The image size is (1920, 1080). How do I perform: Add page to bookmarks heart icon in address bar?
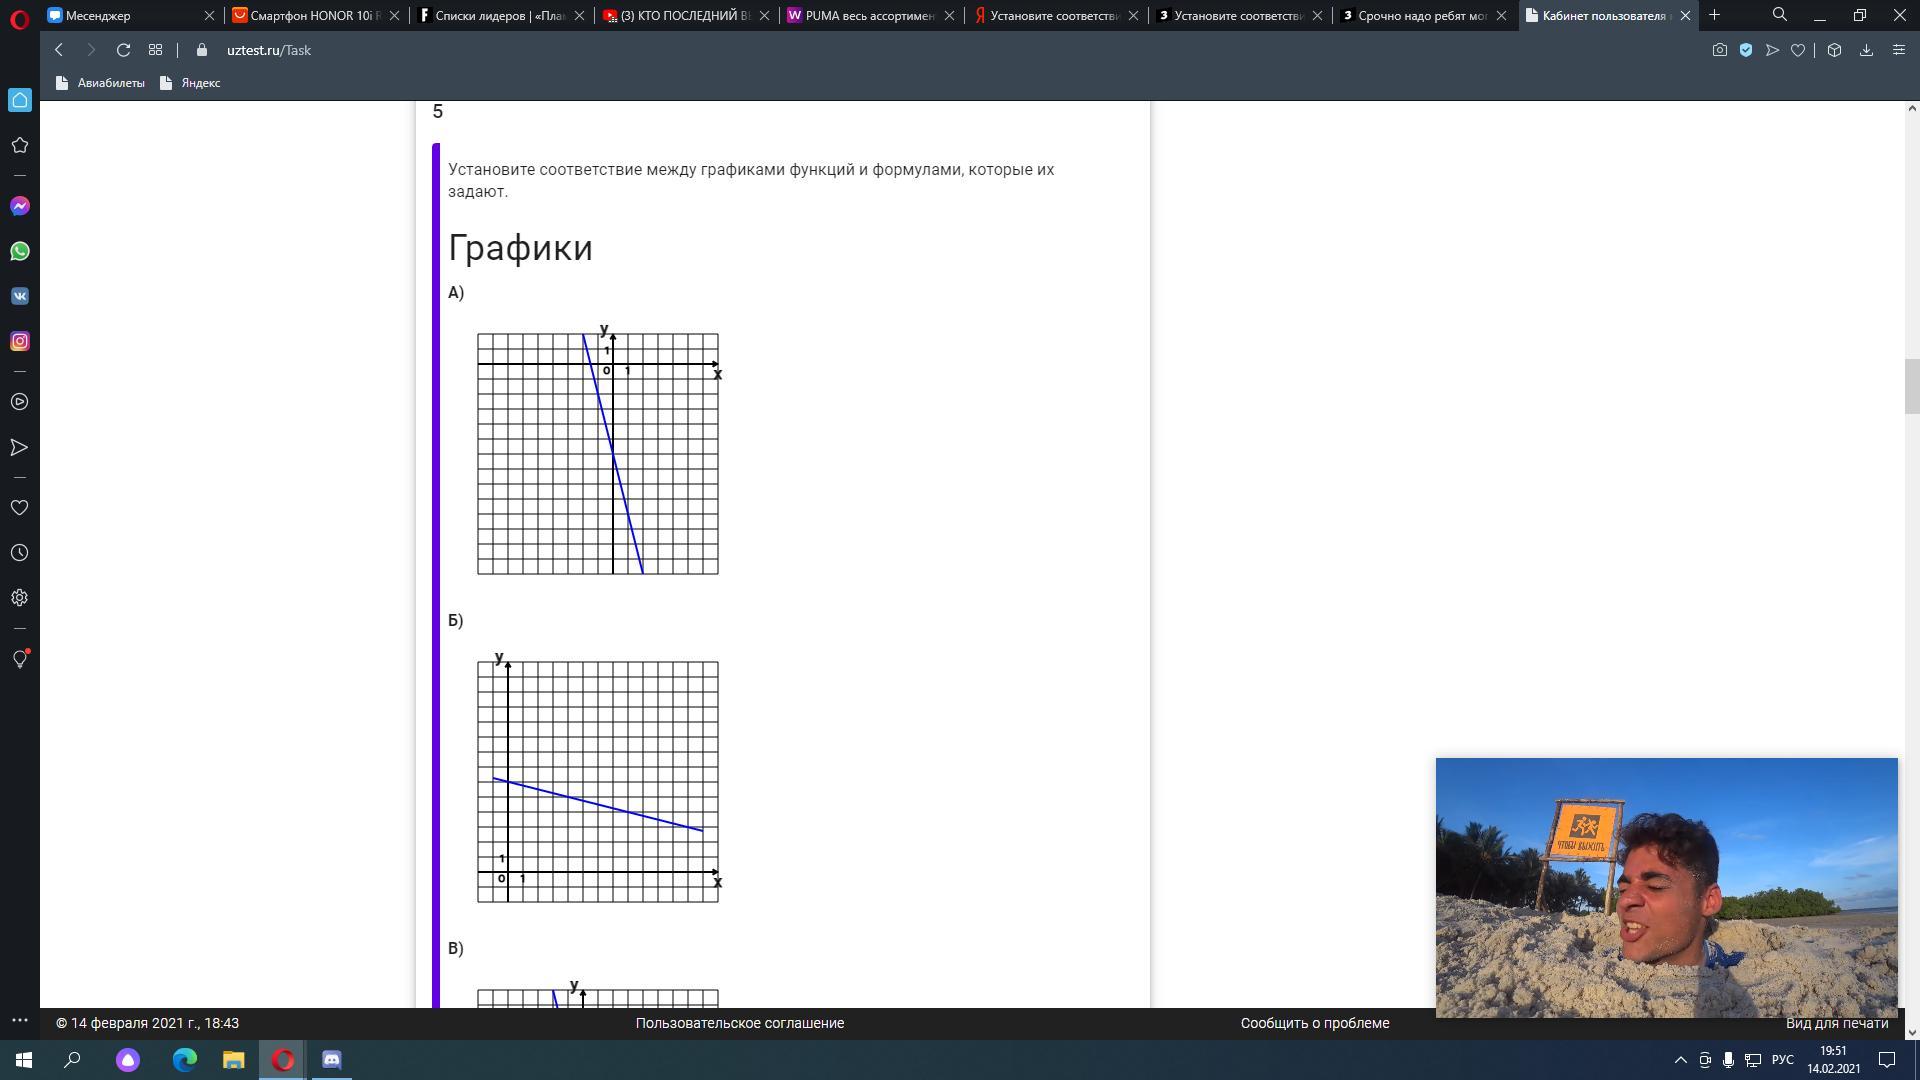pyautogui.click(x=1798, y=50)
